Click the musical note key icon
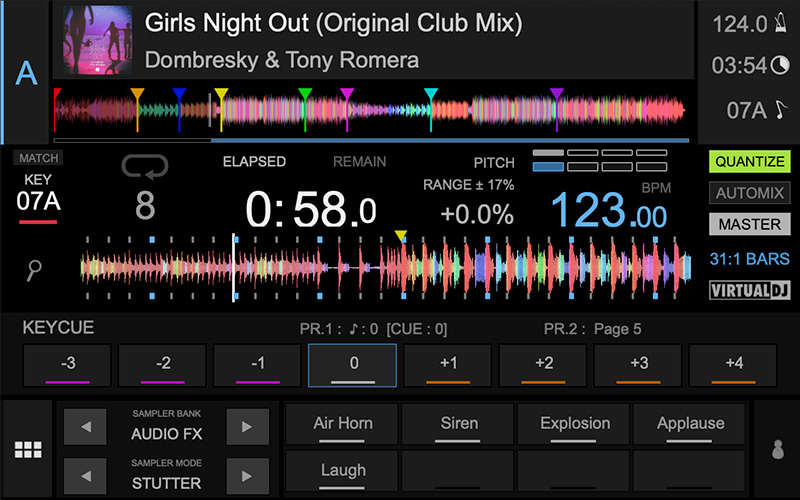The height and width of the screenshot is (500, 800). point(781,110)
